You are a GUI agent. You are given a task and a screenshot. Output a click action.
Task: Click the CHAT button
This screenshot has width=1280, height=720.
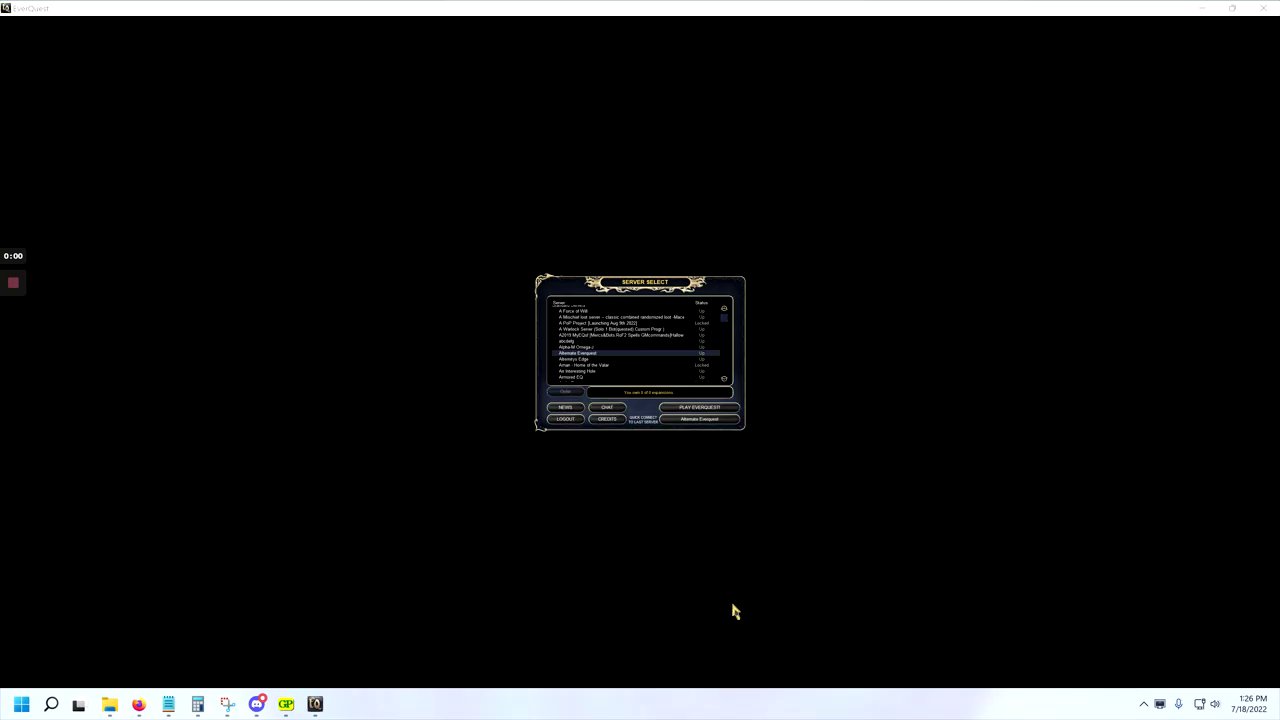[607, 407]
